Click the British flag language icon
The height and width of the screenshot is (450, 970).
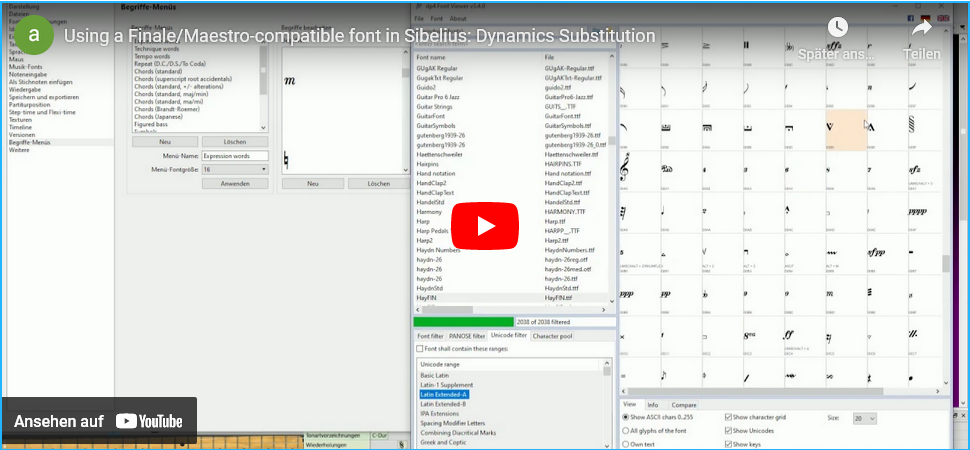pyautogui.click(x=942, y=18)
